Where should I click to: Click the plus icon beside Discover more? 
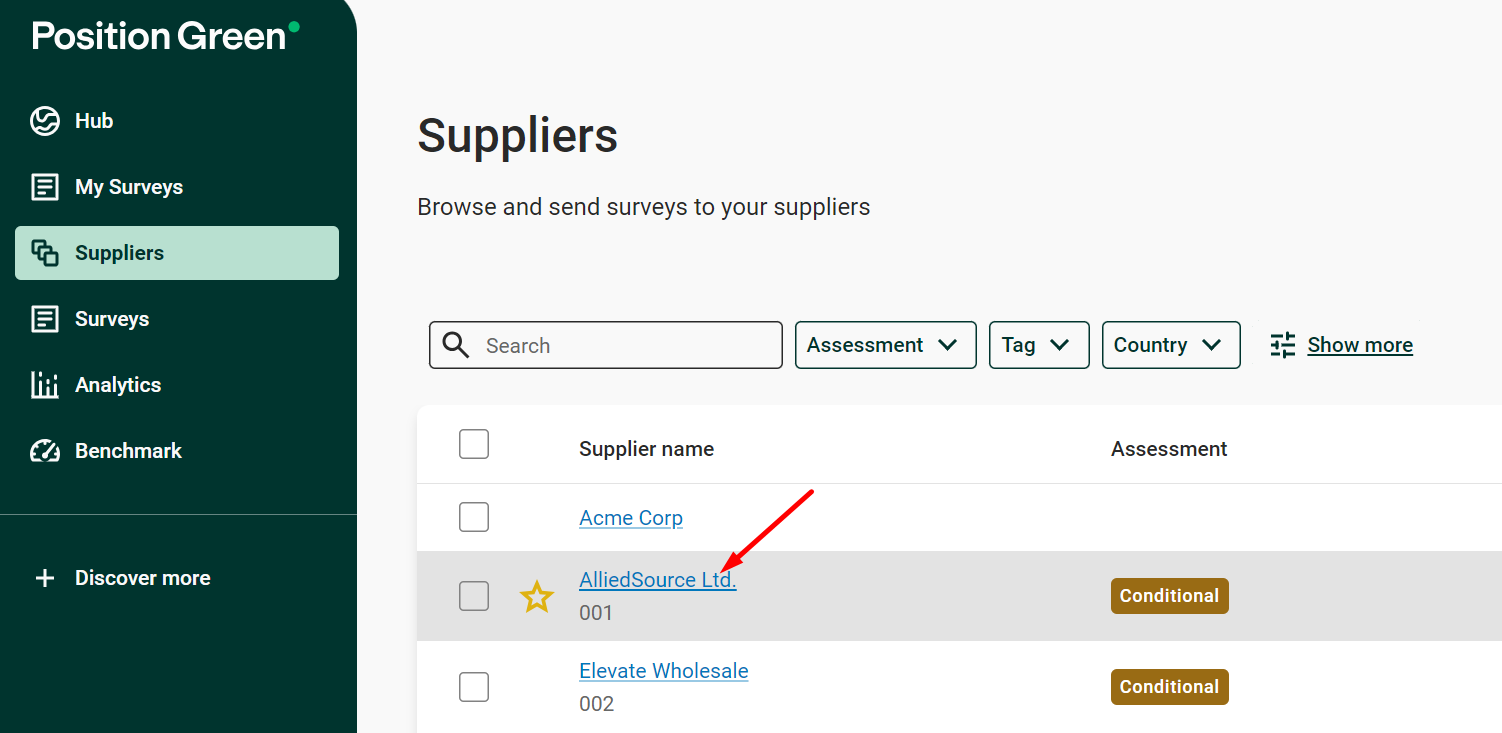[45, 578]
